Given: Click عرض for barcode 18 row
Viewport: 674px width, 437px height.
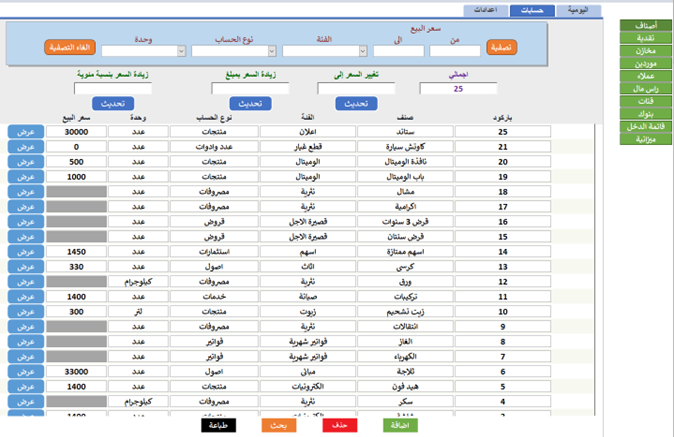Looking at the screenshot, I should pyautogui.click(x=26, y=192).
